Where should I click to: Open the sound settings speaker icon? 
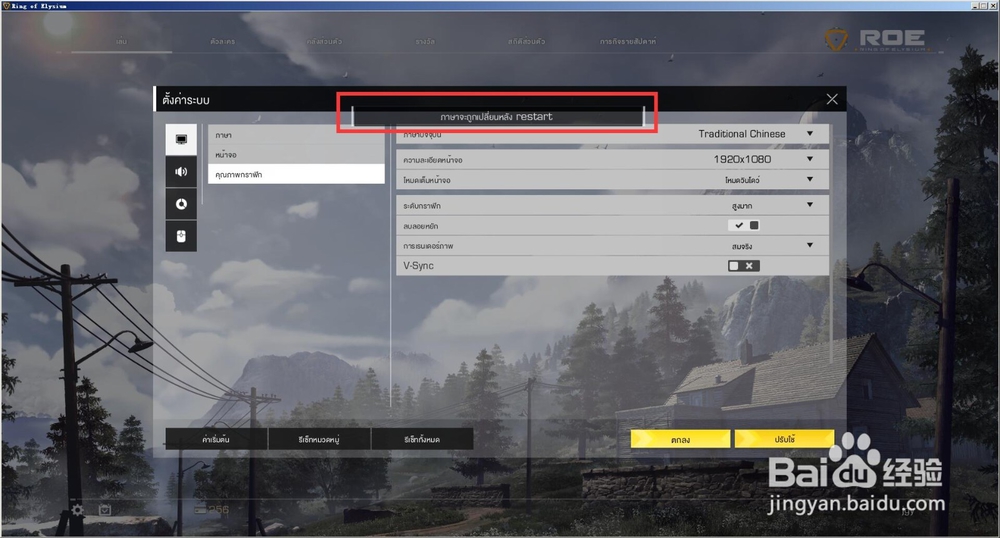point(181,171)
